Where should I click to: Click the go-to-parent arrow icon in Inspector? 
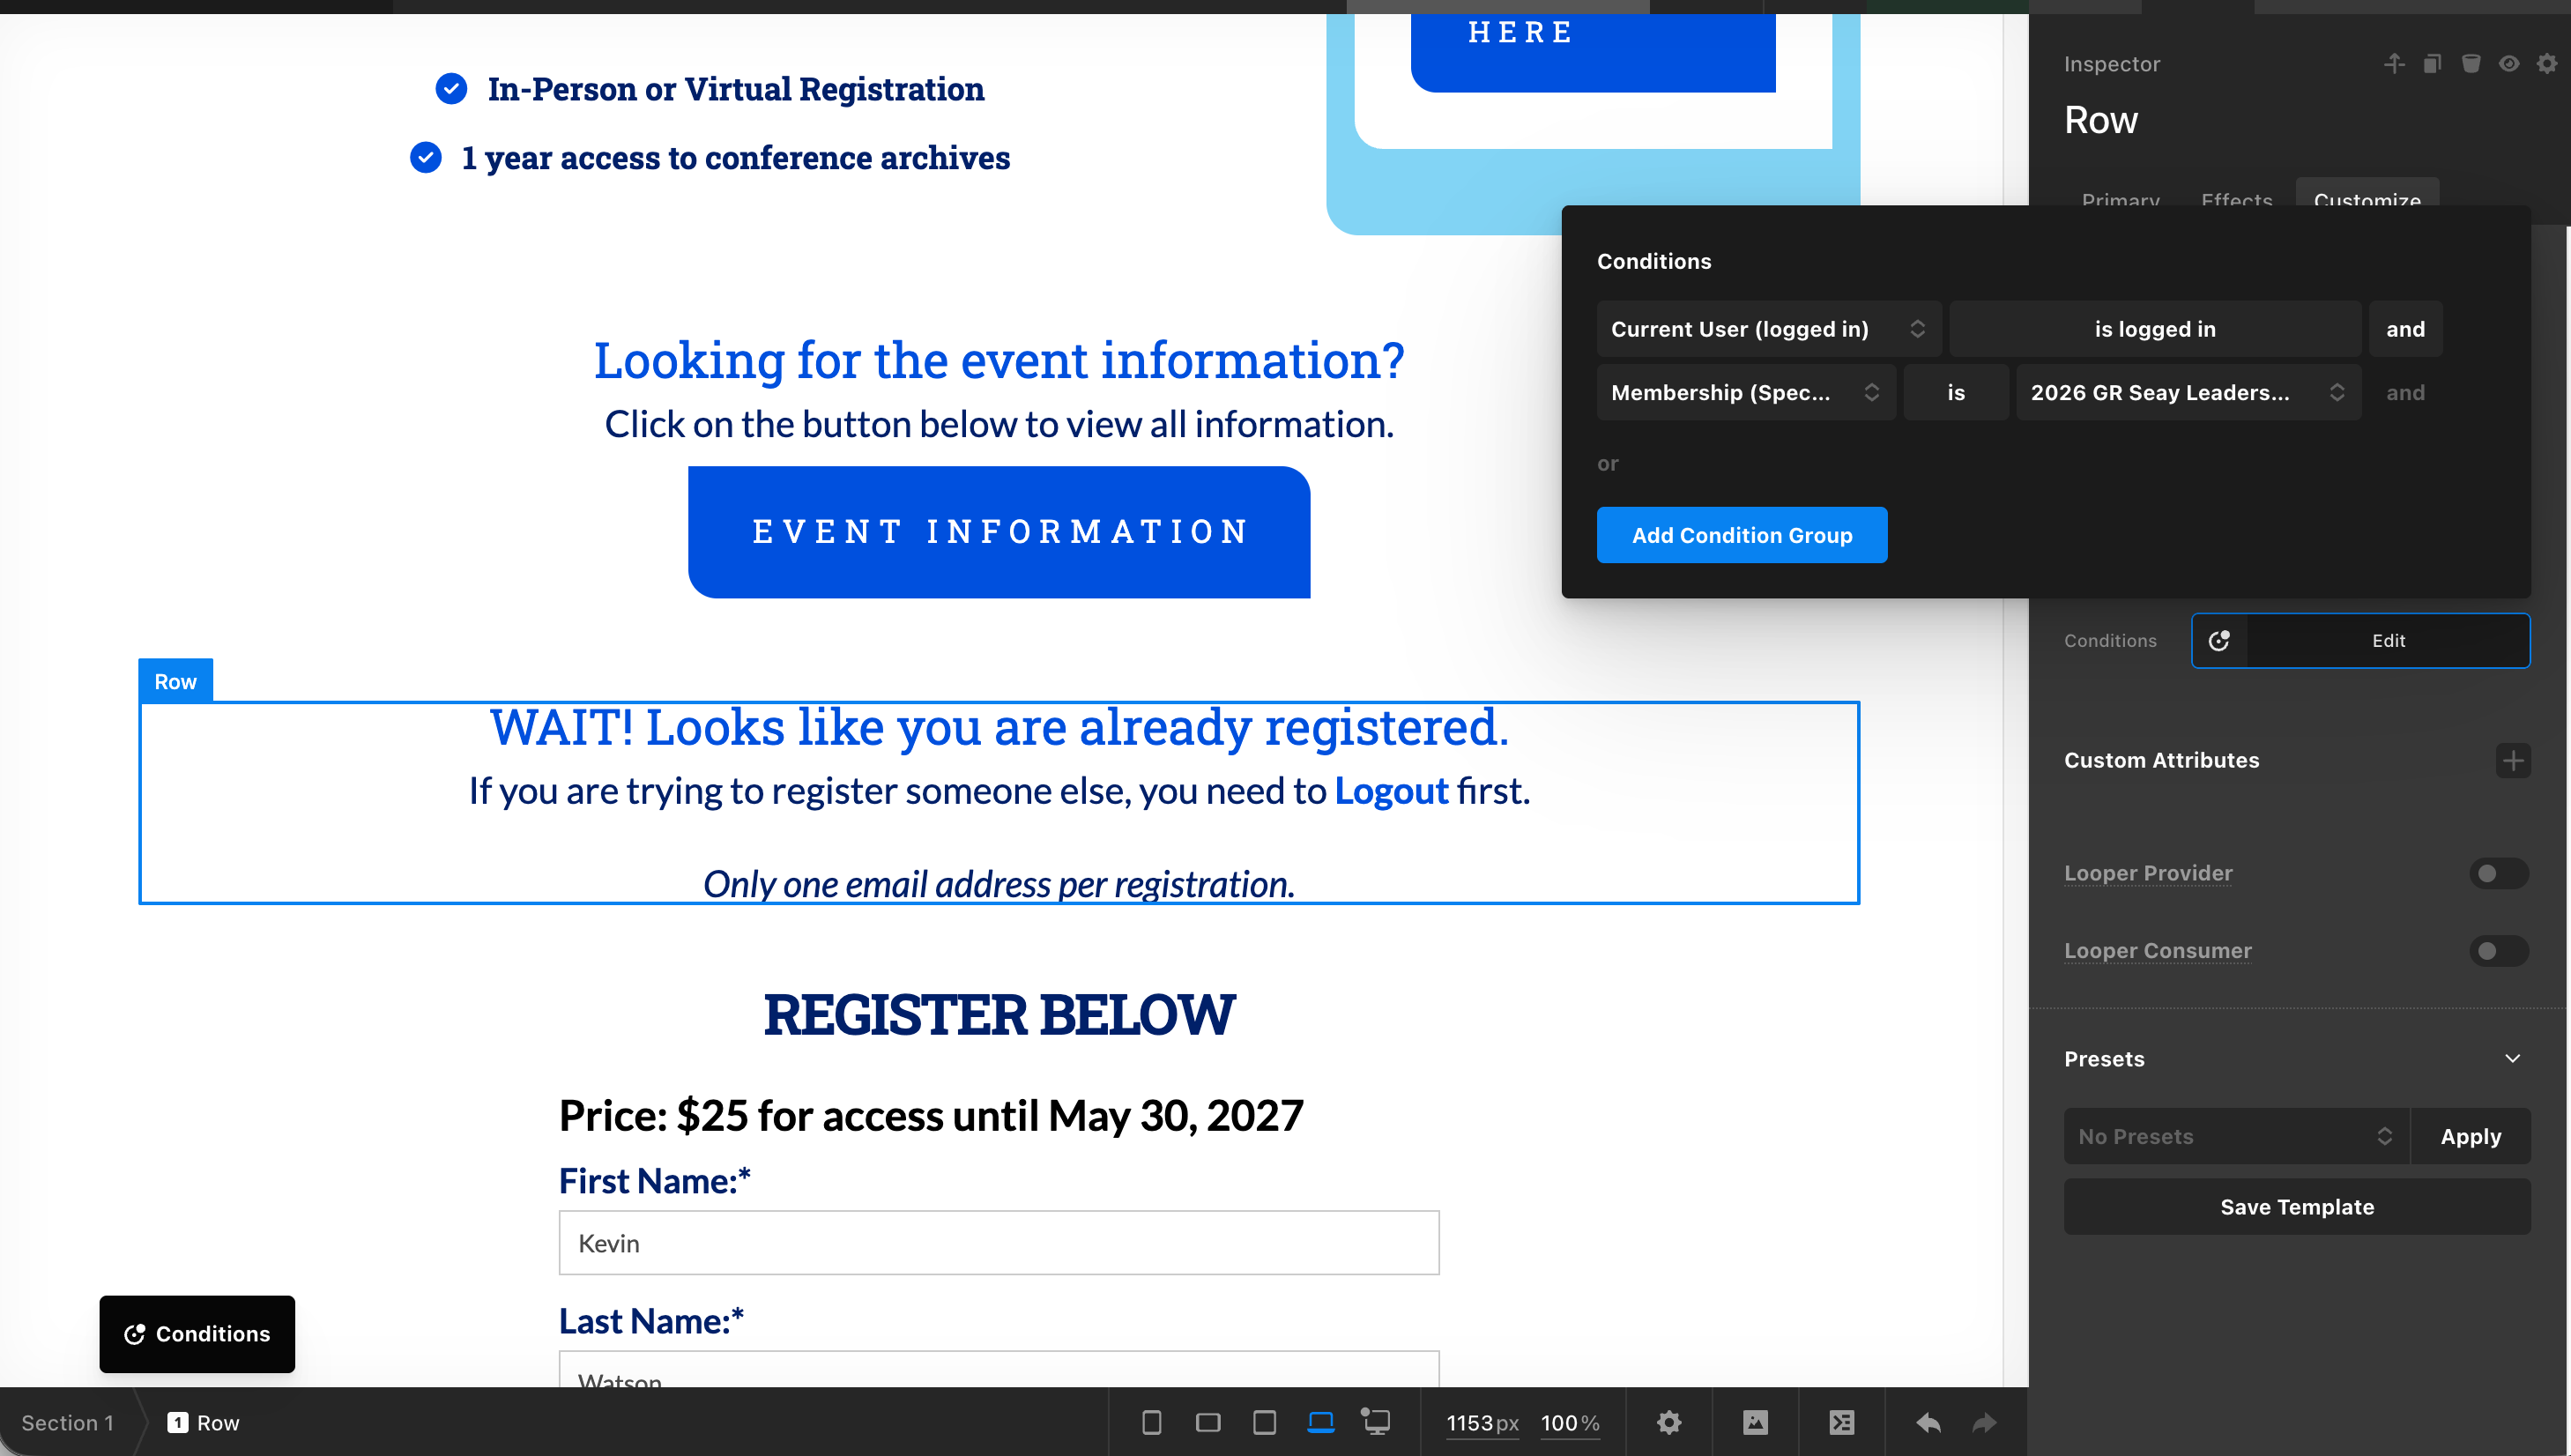click(x=2394, y=64)
